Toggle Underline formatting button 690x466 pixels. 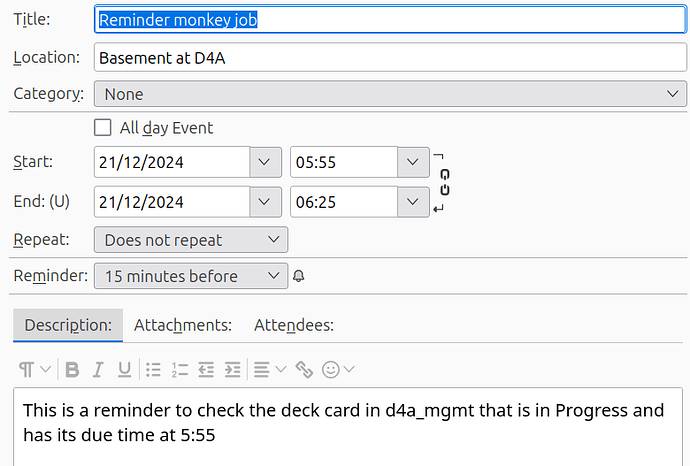point(125,369)
